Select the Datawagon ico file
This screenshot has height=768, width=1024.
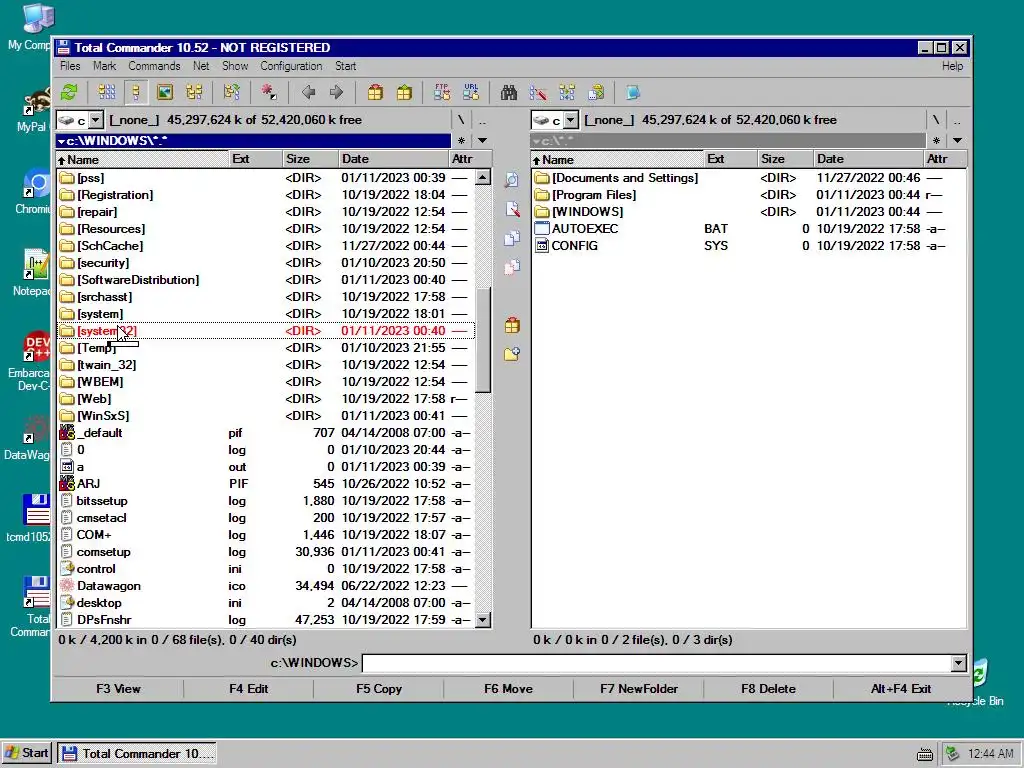[x=266, y=586]
